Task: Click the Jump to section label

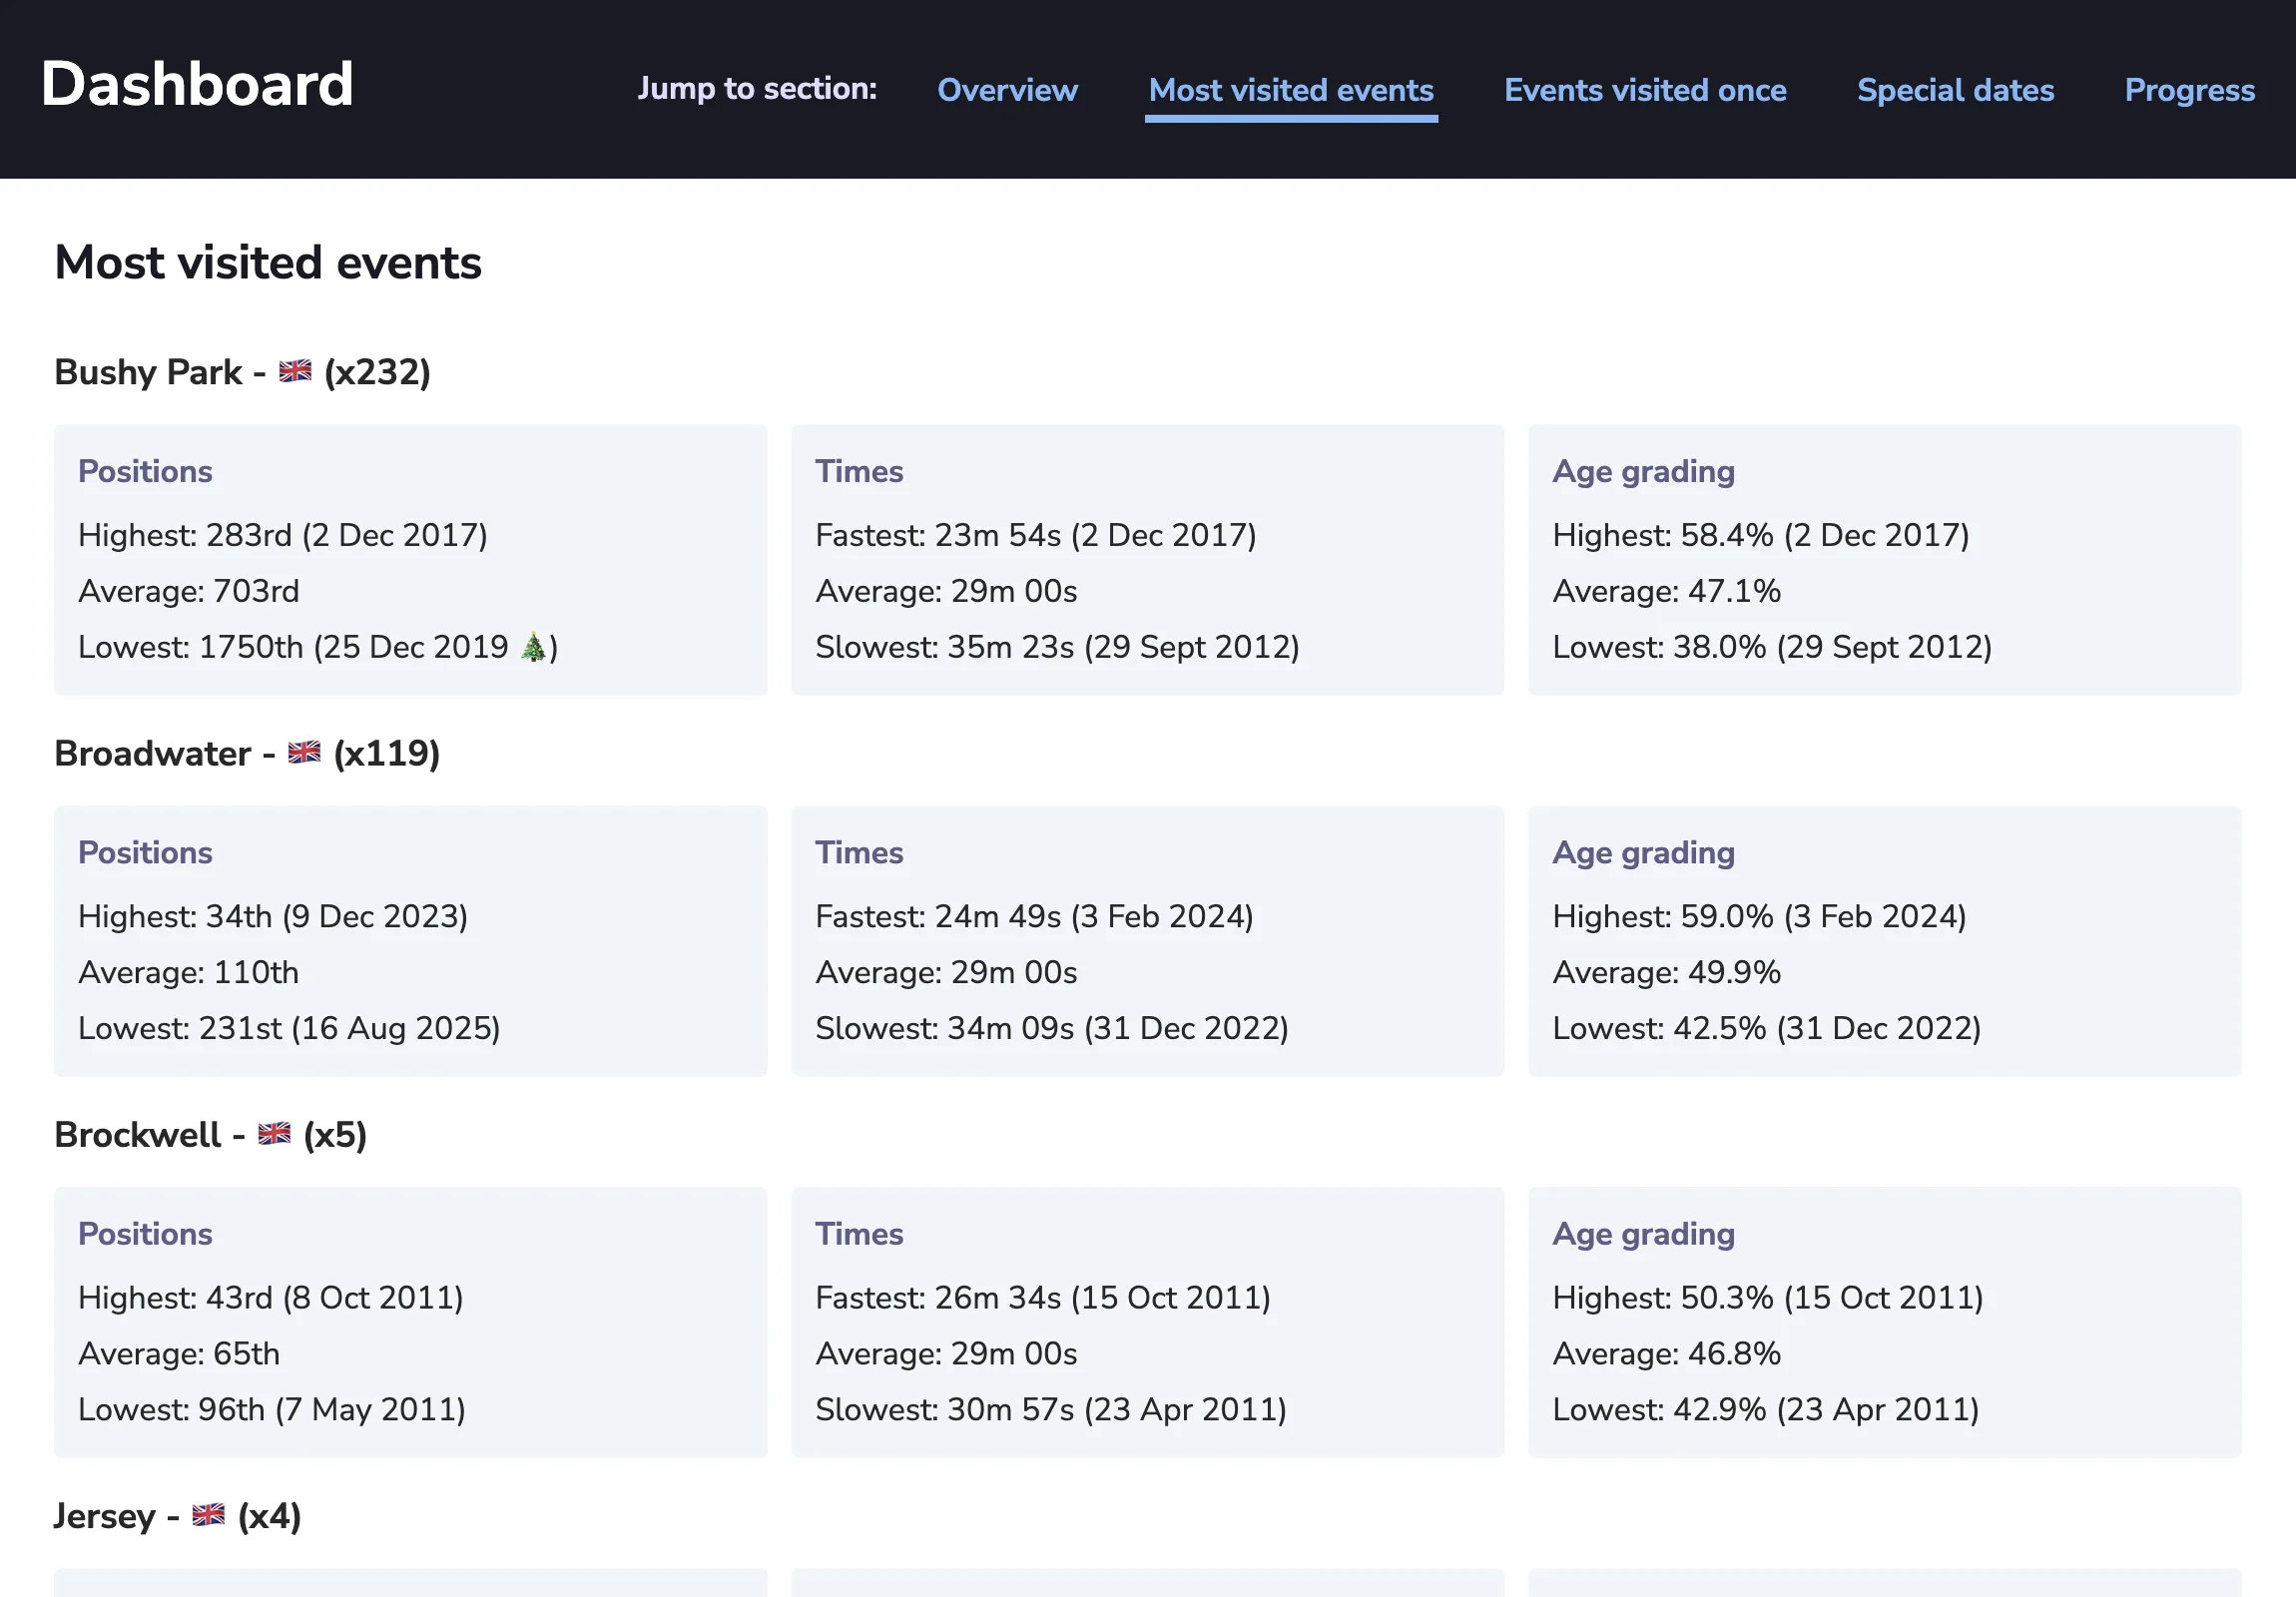Action: [x=757, y=88]
